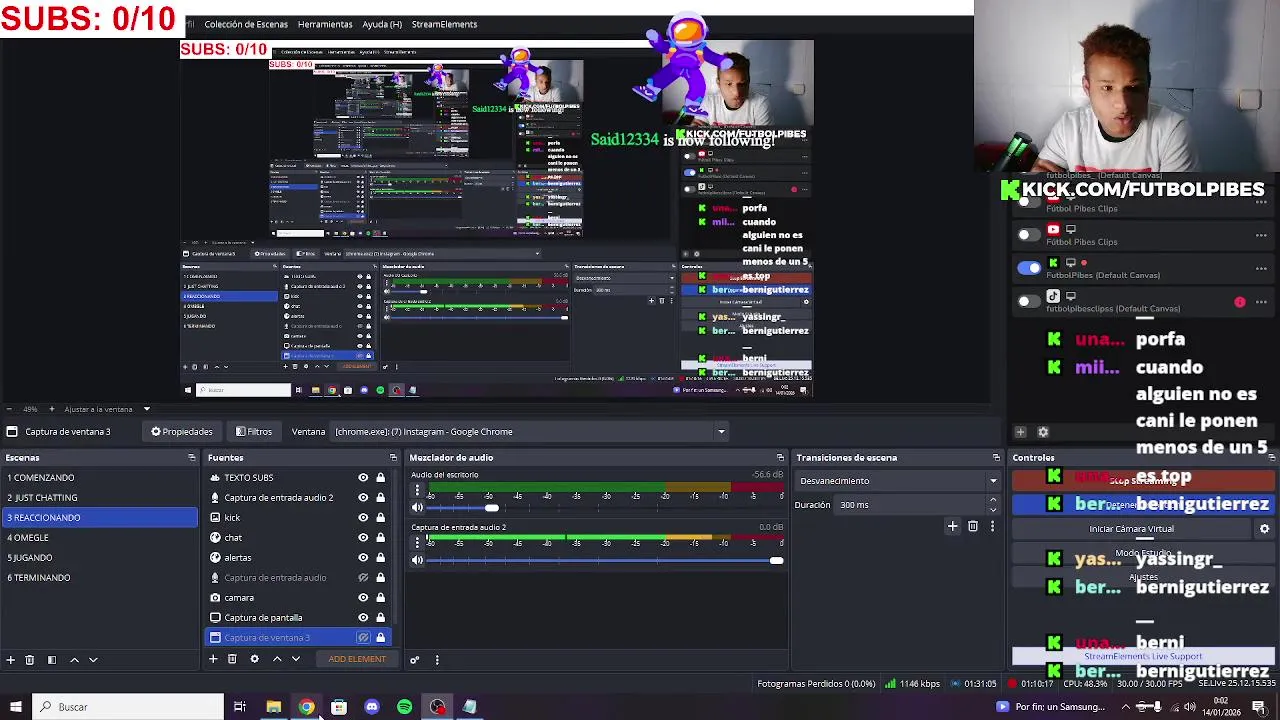Open multistream settings gear icon

(1043, 432)
